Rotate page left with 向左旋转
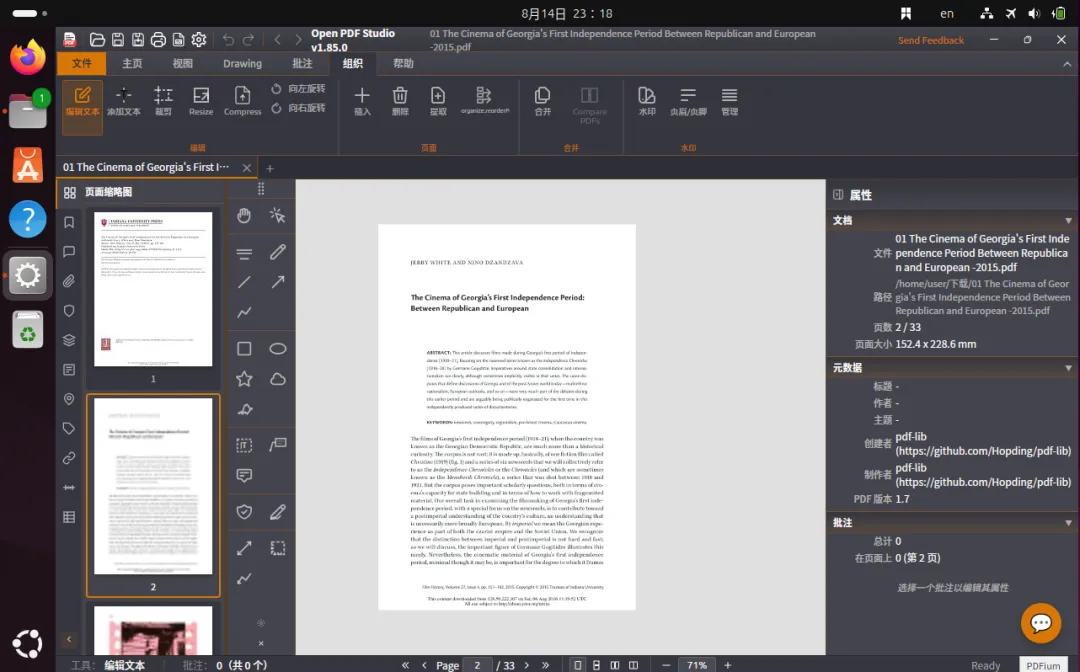The image size is (1080, 672). pos(298,89)
